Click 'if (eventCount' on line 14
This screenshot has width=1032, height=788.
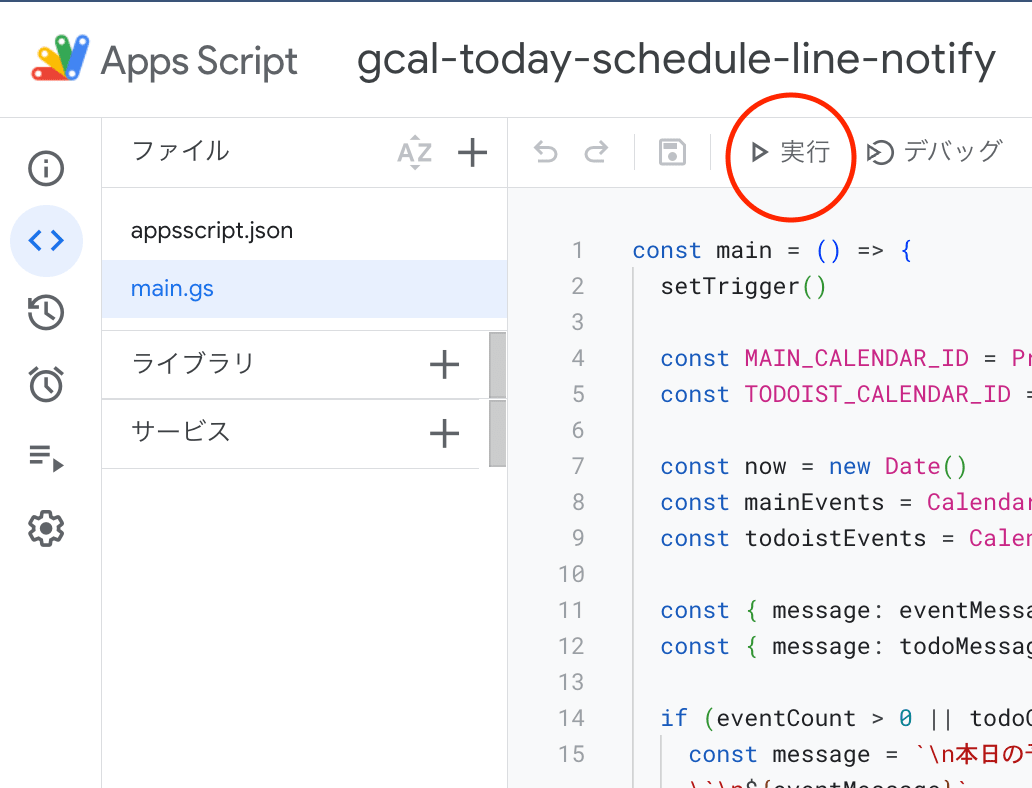[x=758, y=718]
